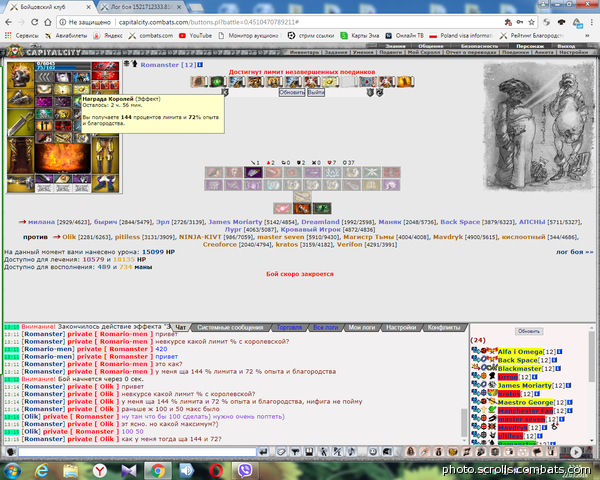Activate the green glowing skill icon
The width and height of the screenshot is (600, 480).
[x=322, y=208]
